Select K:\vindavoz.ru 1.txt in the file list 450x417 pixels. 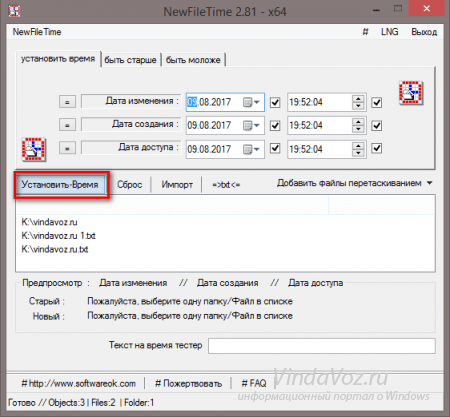tap(58, 236)
